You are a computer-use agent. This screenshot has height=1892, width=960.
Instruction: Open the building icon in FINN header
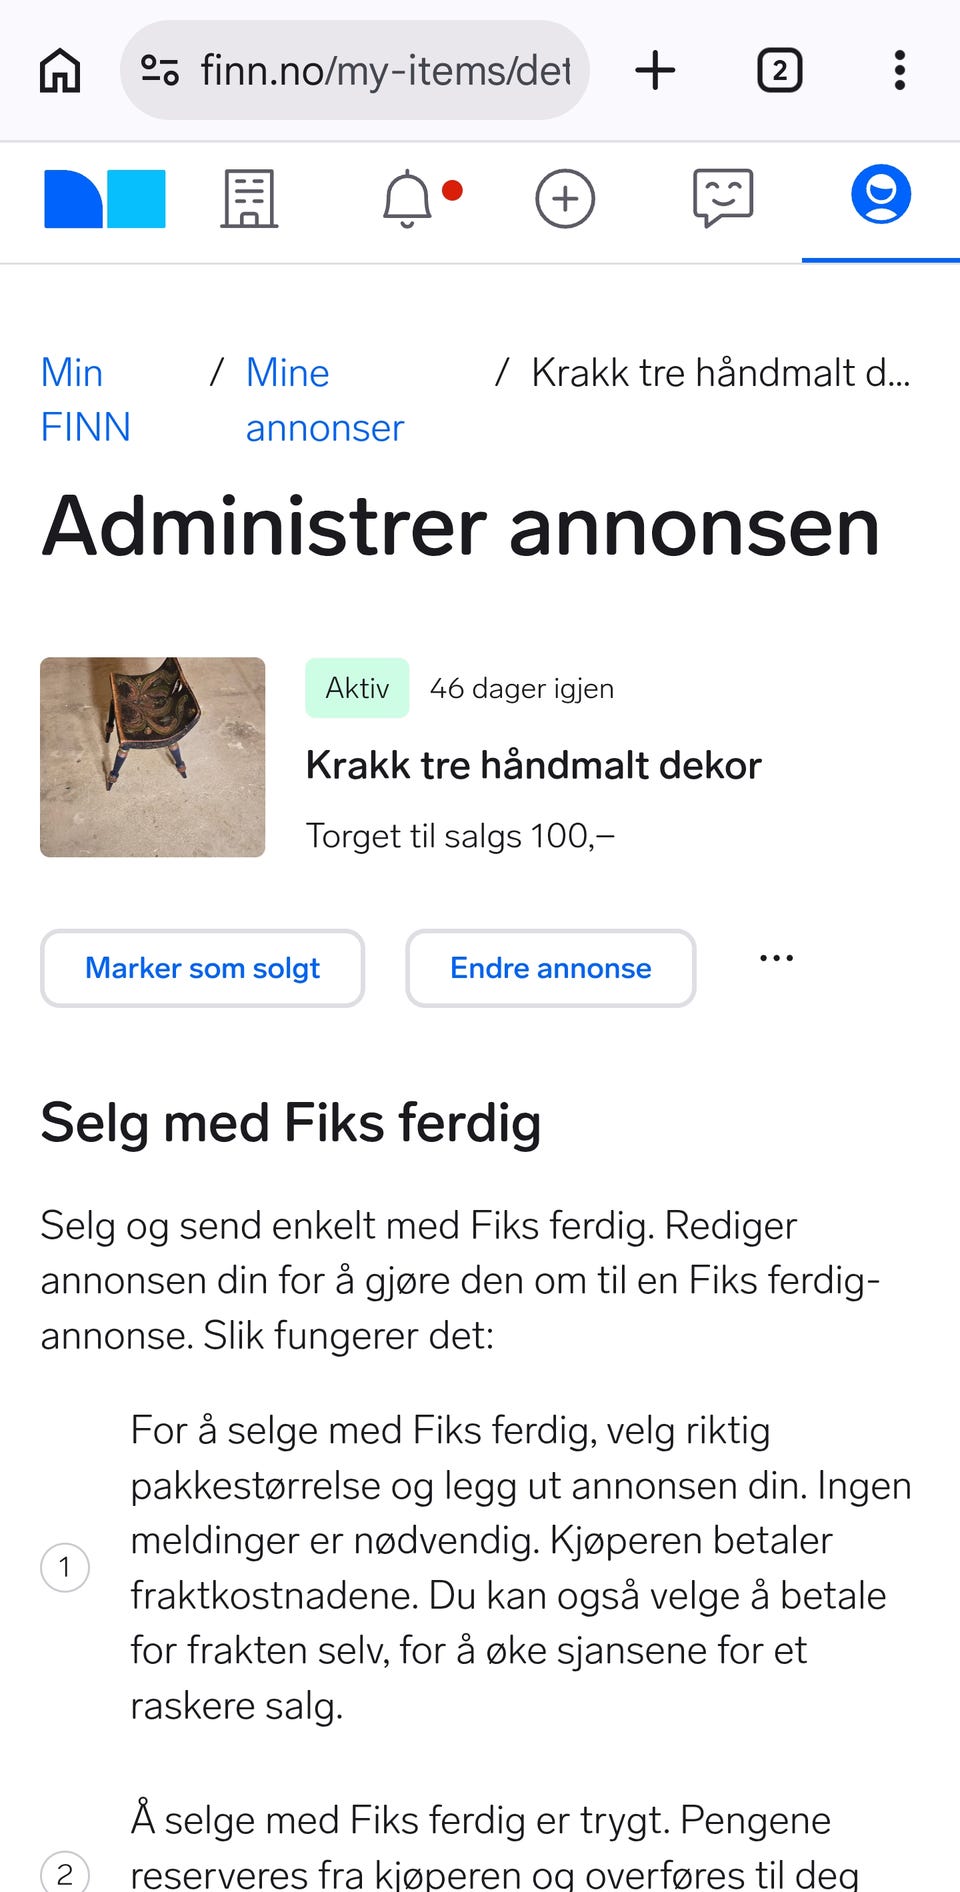[249, 199]
